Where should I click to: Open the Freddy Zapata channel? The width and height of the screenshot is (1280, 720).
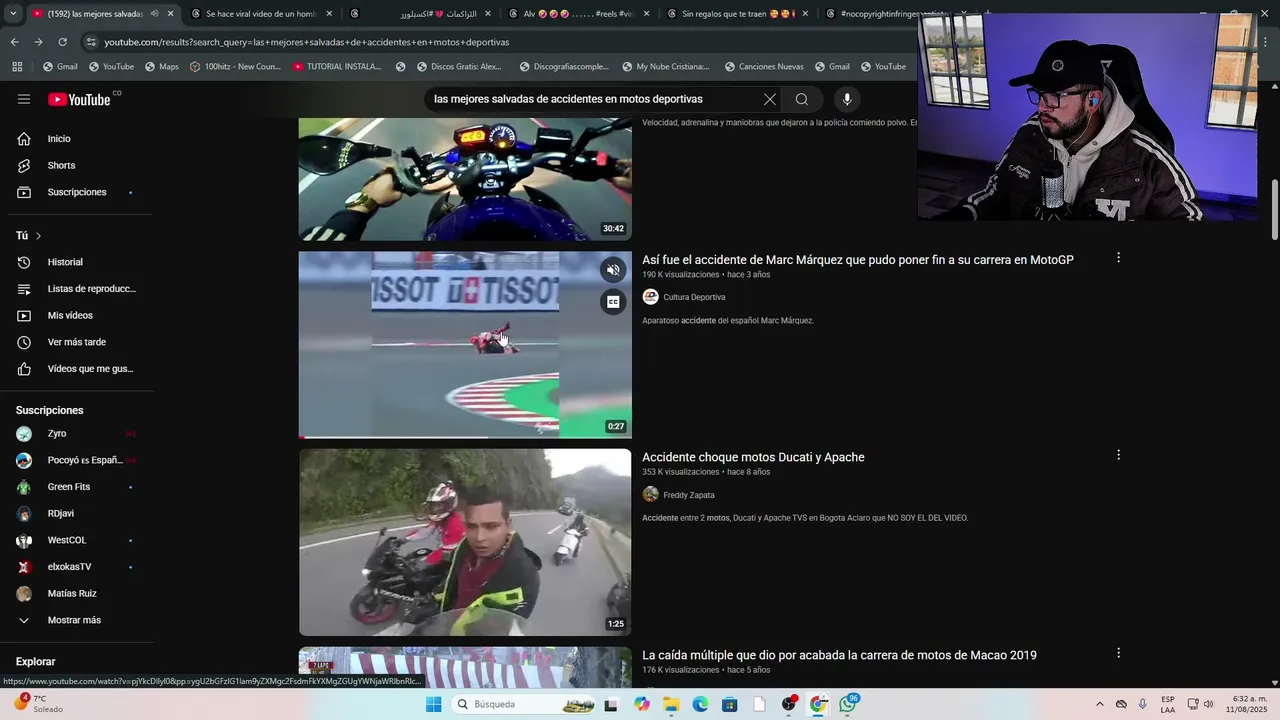click(688, 495)
